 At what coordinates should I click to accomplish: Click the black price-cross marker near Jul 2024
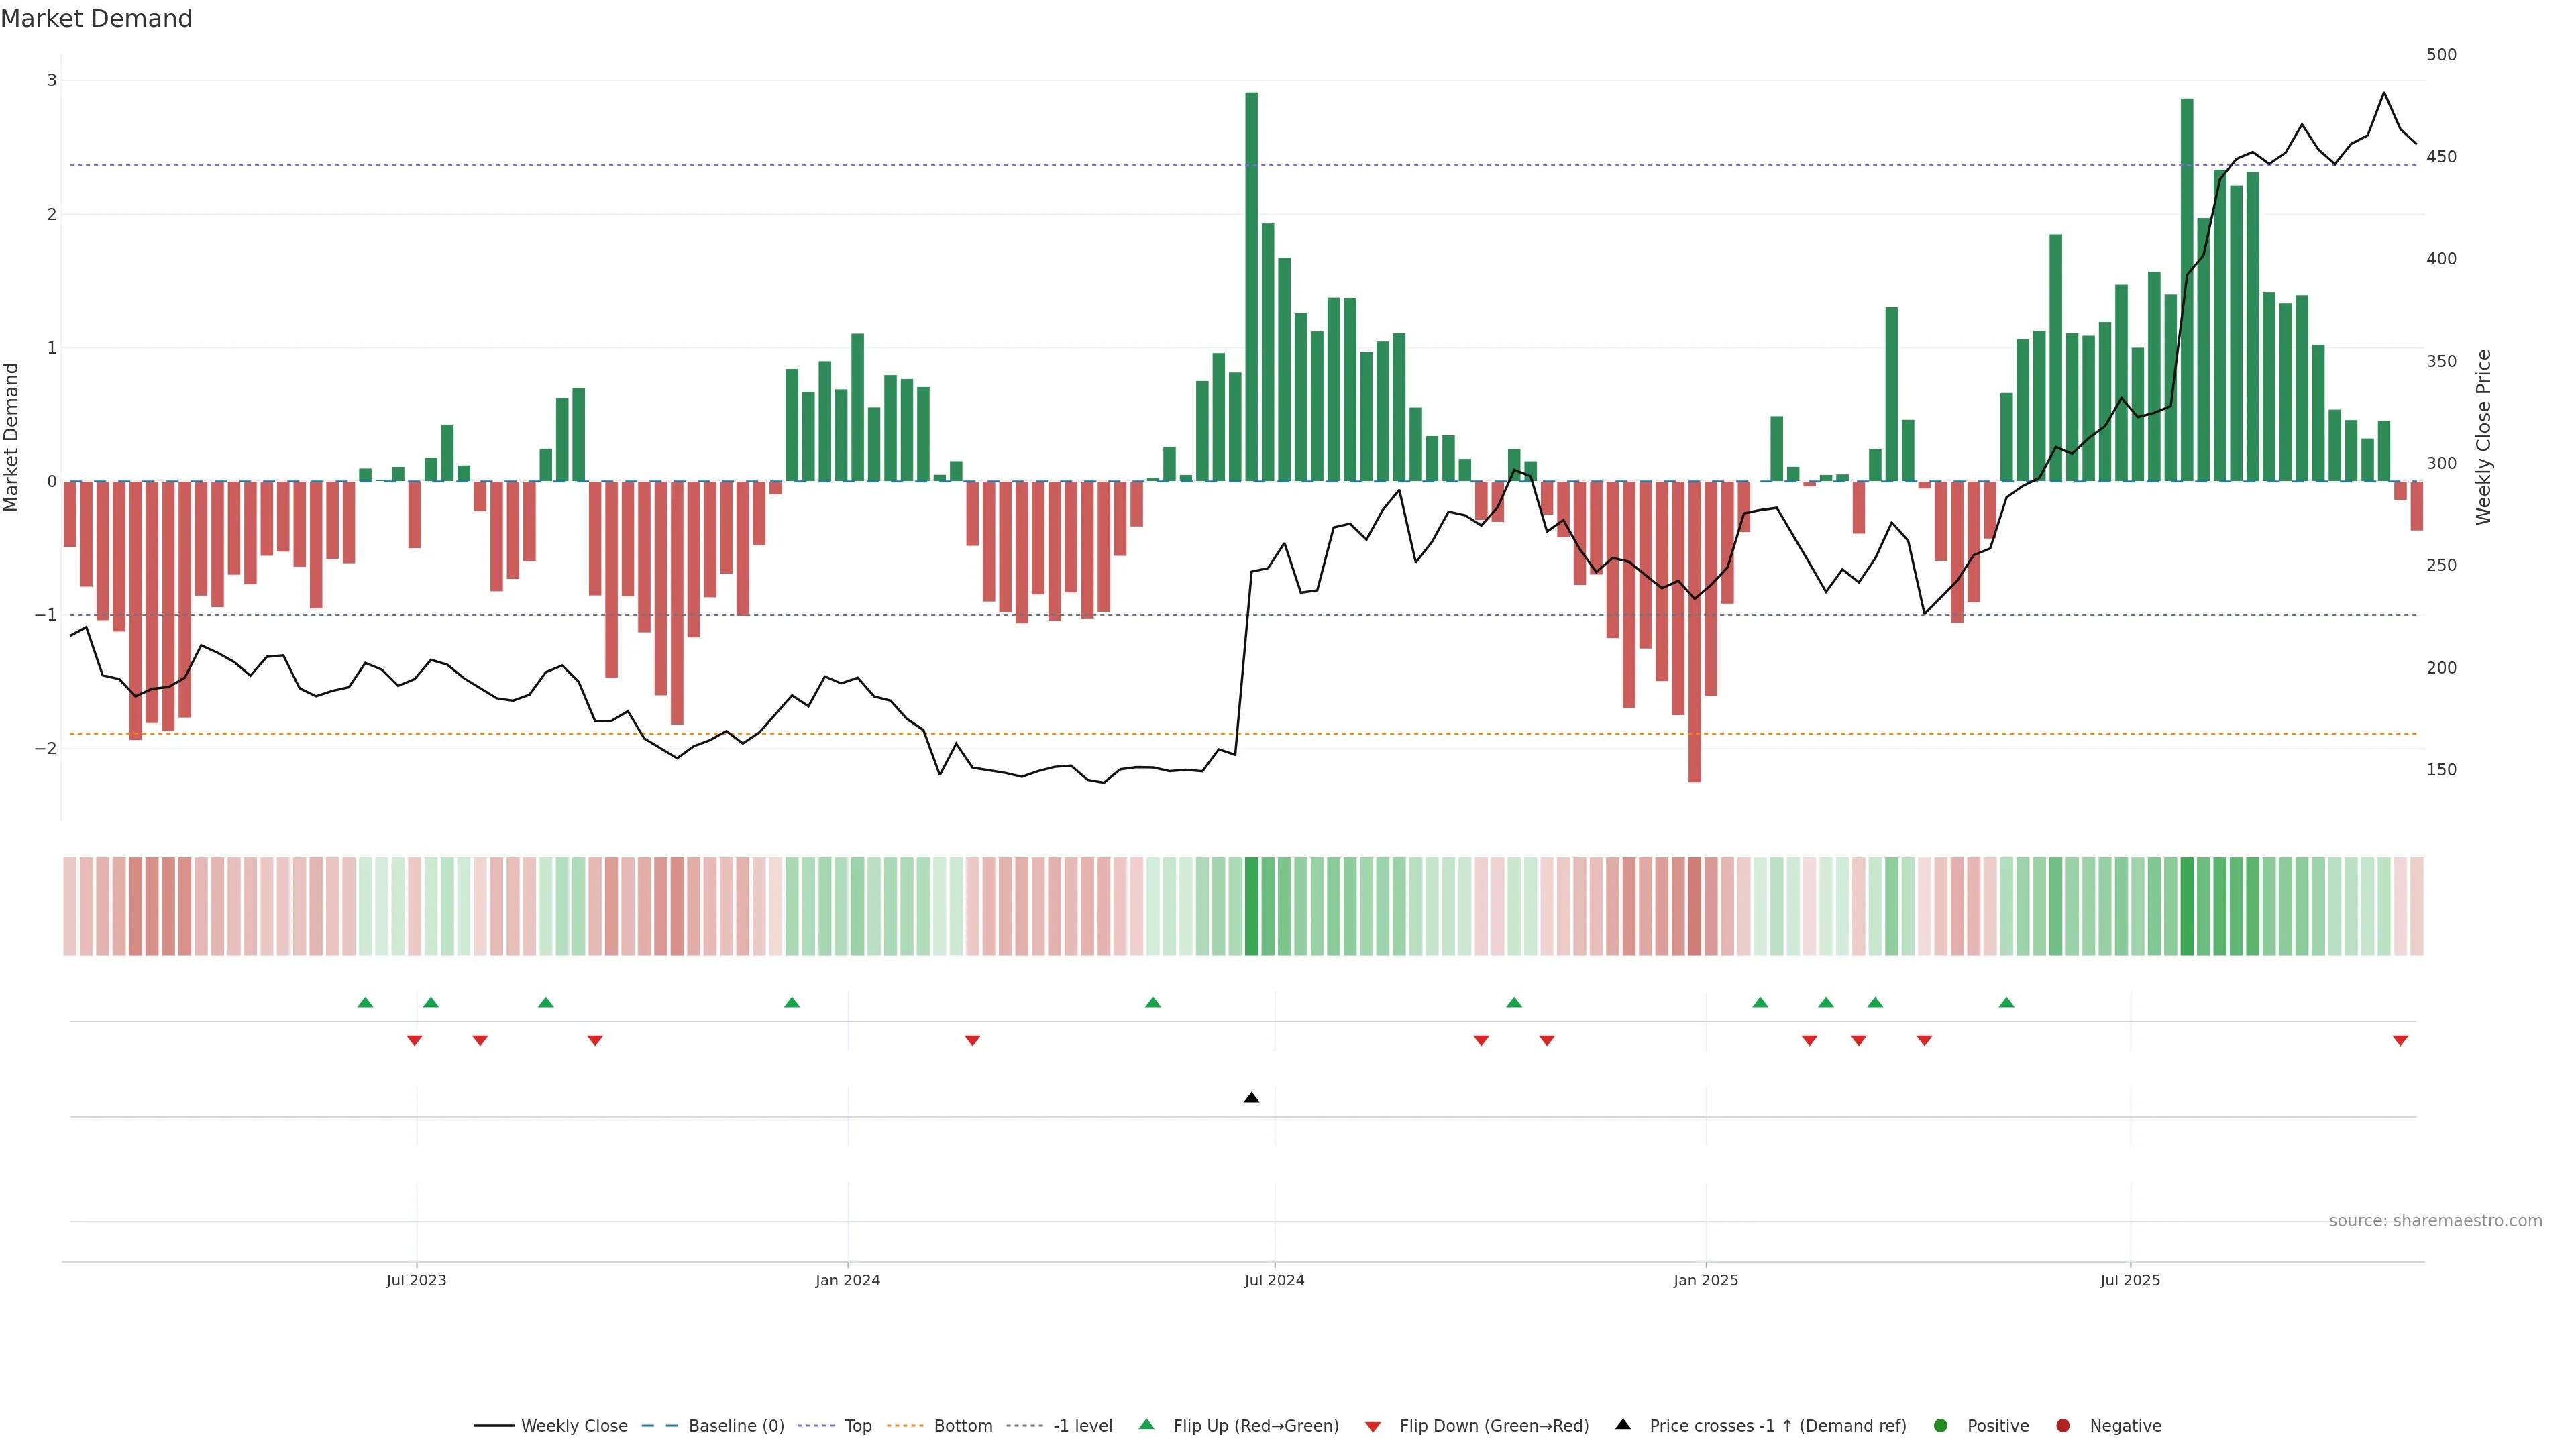tap(1251, 1098)
